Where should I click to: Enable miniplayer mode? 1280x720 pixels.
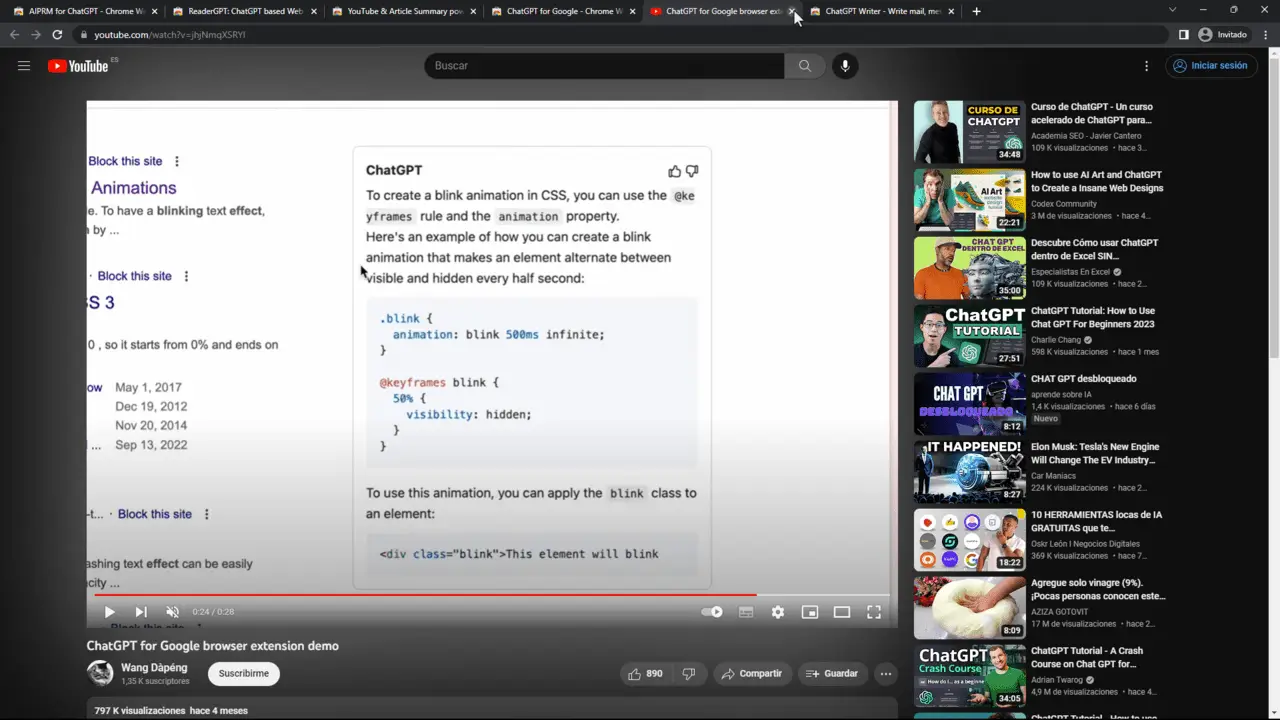coord(810,612)
